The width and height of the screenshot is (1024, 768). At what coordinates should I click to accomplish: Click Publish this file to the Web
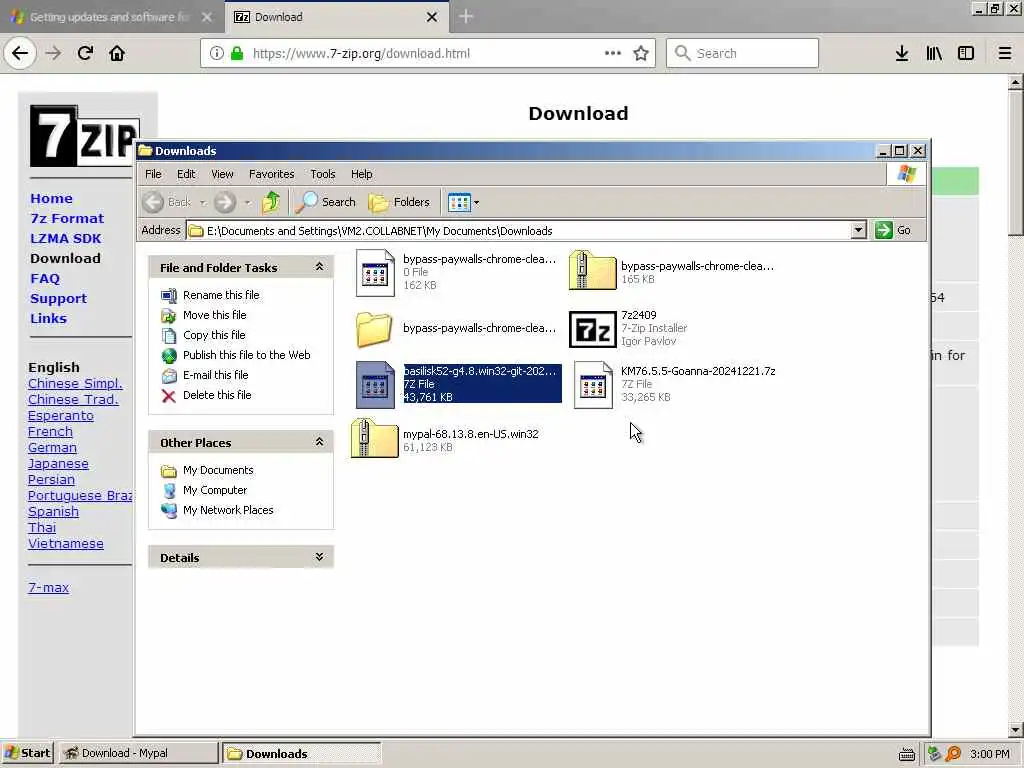(x=246, y=355)
